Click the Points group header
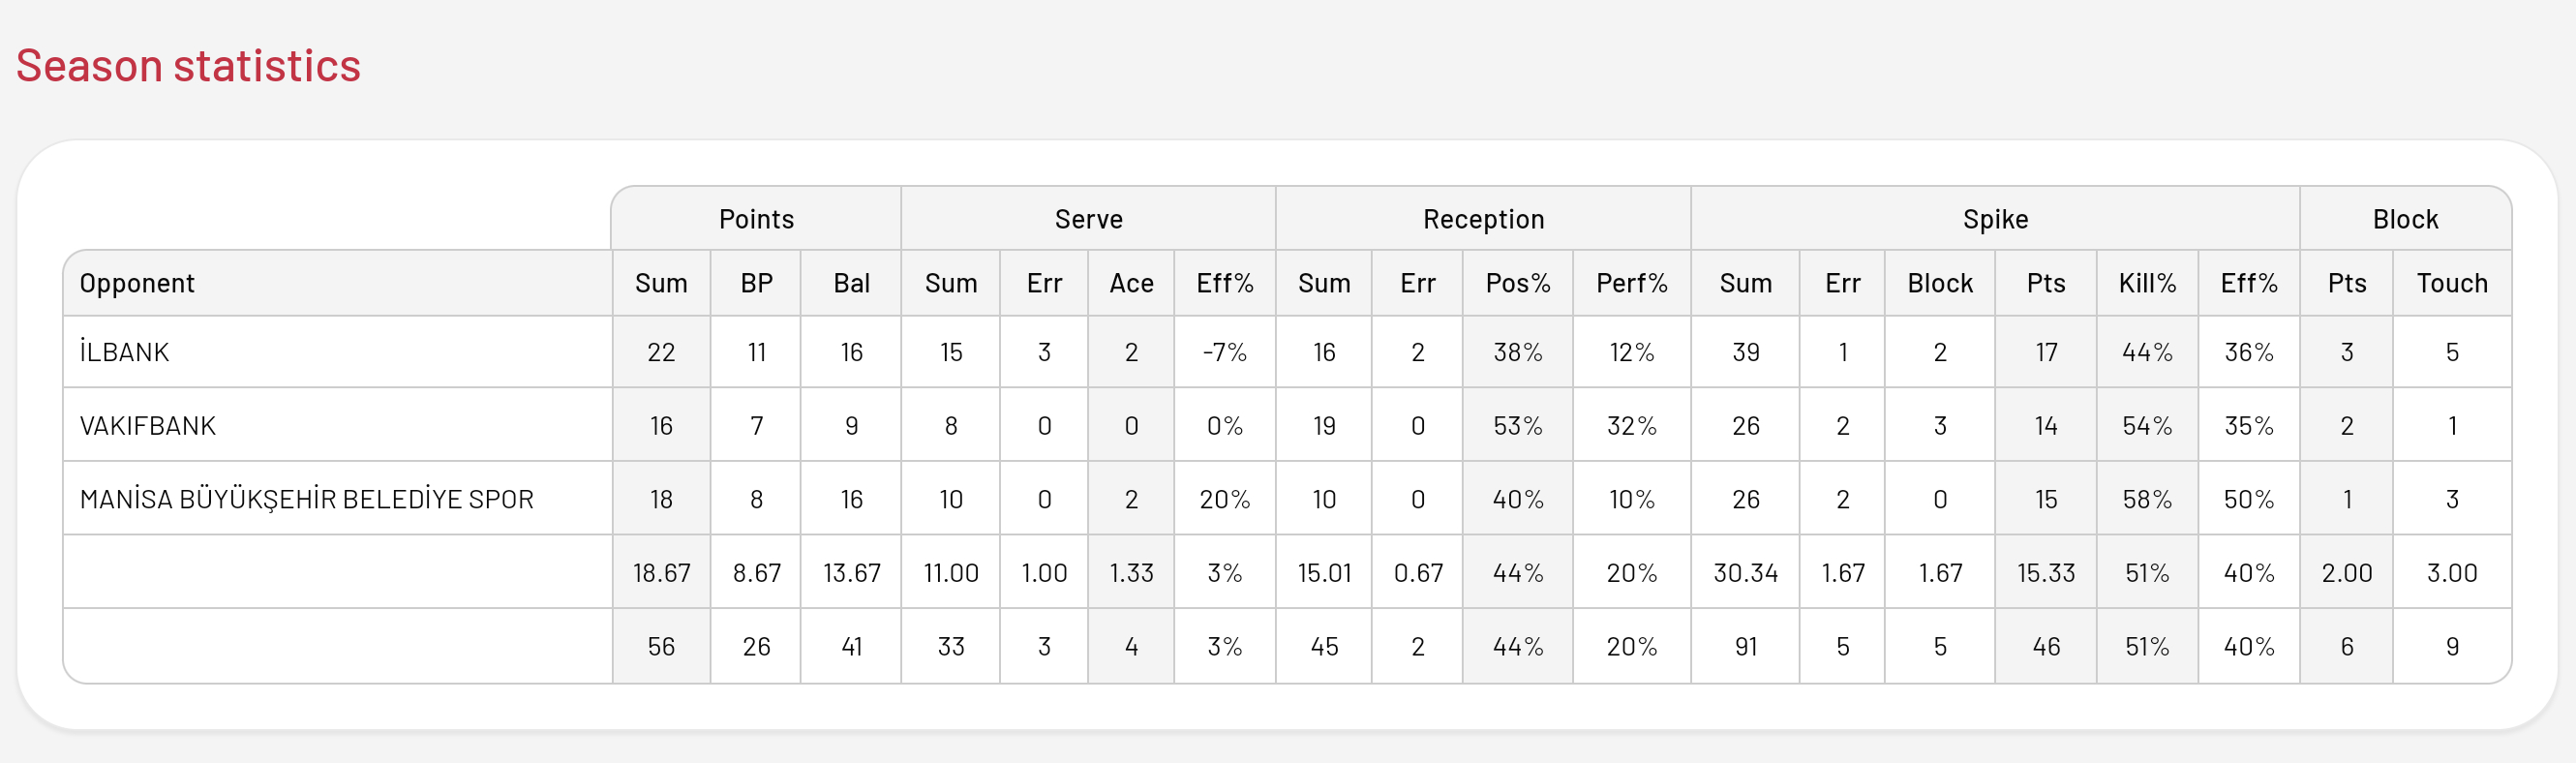Viewport: 2576px width, 763px height. coord(756,219)
